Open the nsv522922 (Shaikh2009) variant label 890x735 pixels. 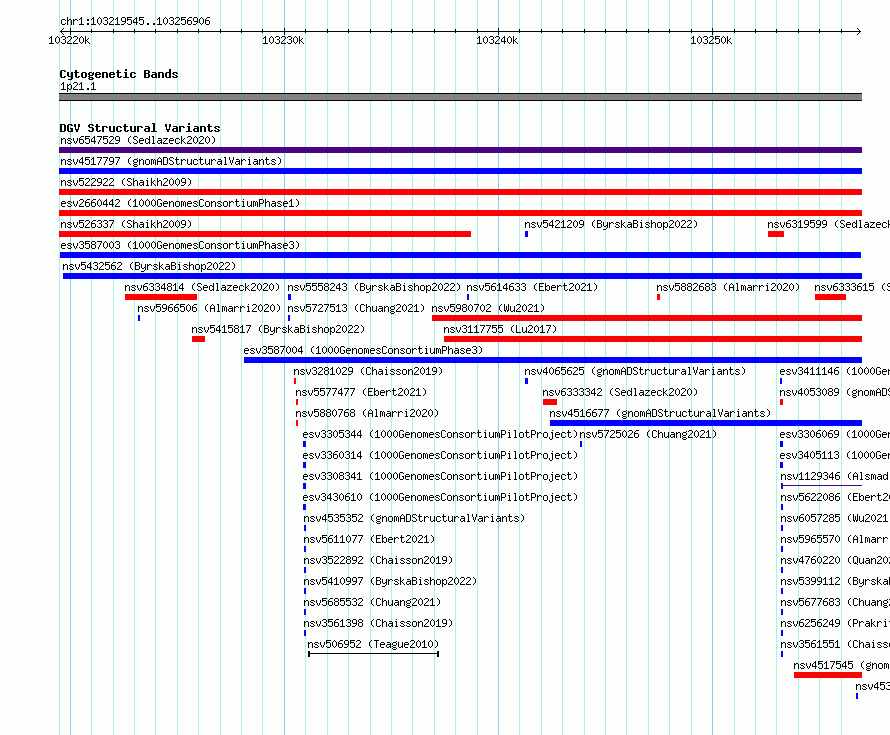click(x=126, y=182)
